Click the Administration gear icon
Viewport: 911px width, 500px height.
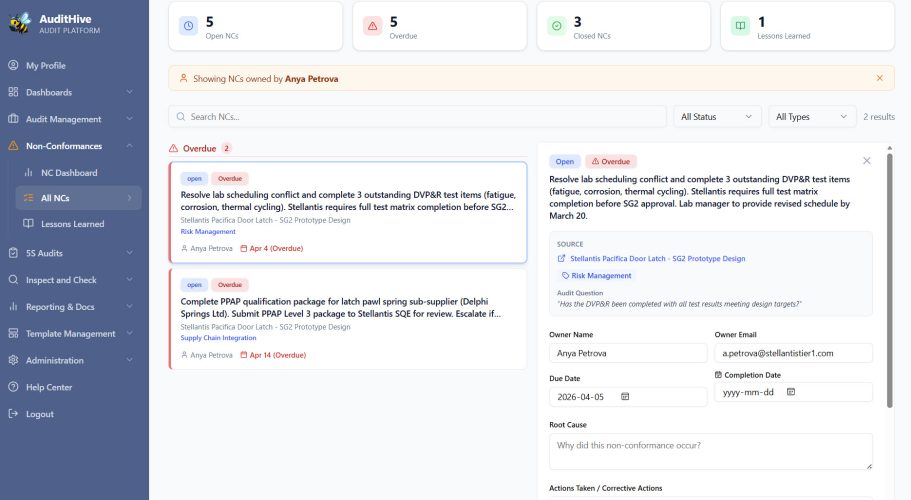click(x=13, y=360)
